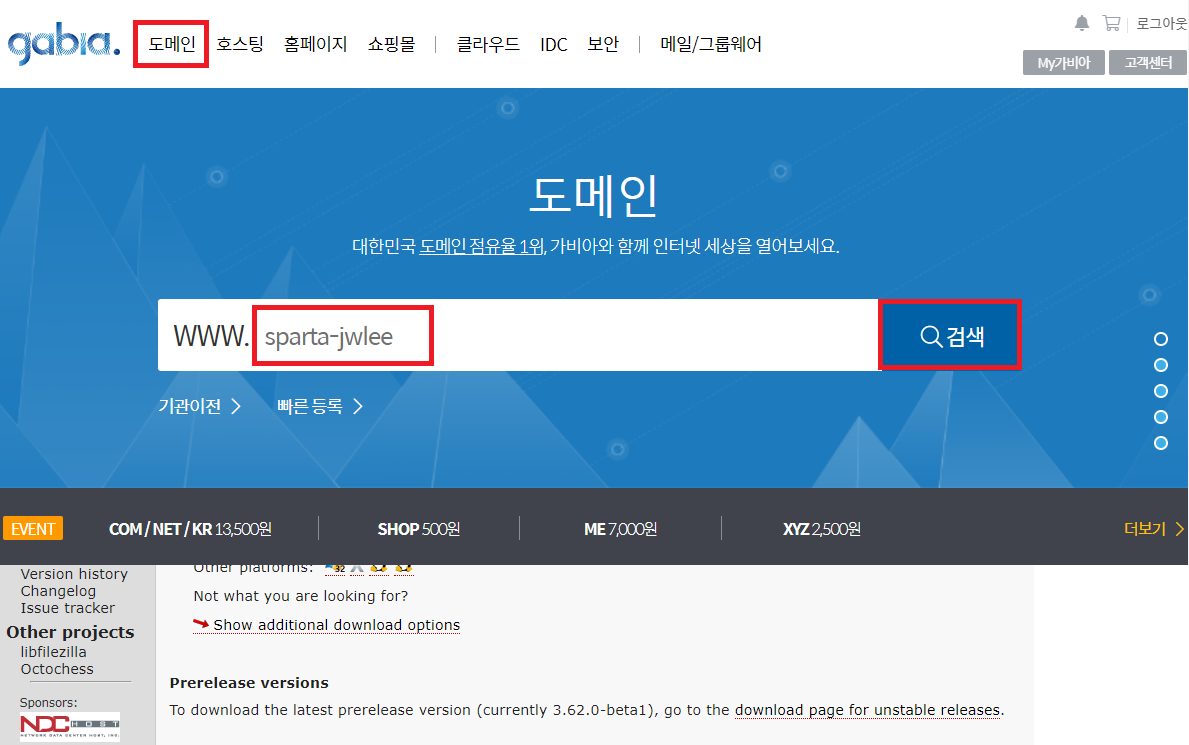The height and width of the screenshot is (745, 1189).
Task: Click the EVENT badge
Action: [x=33, y=529]
